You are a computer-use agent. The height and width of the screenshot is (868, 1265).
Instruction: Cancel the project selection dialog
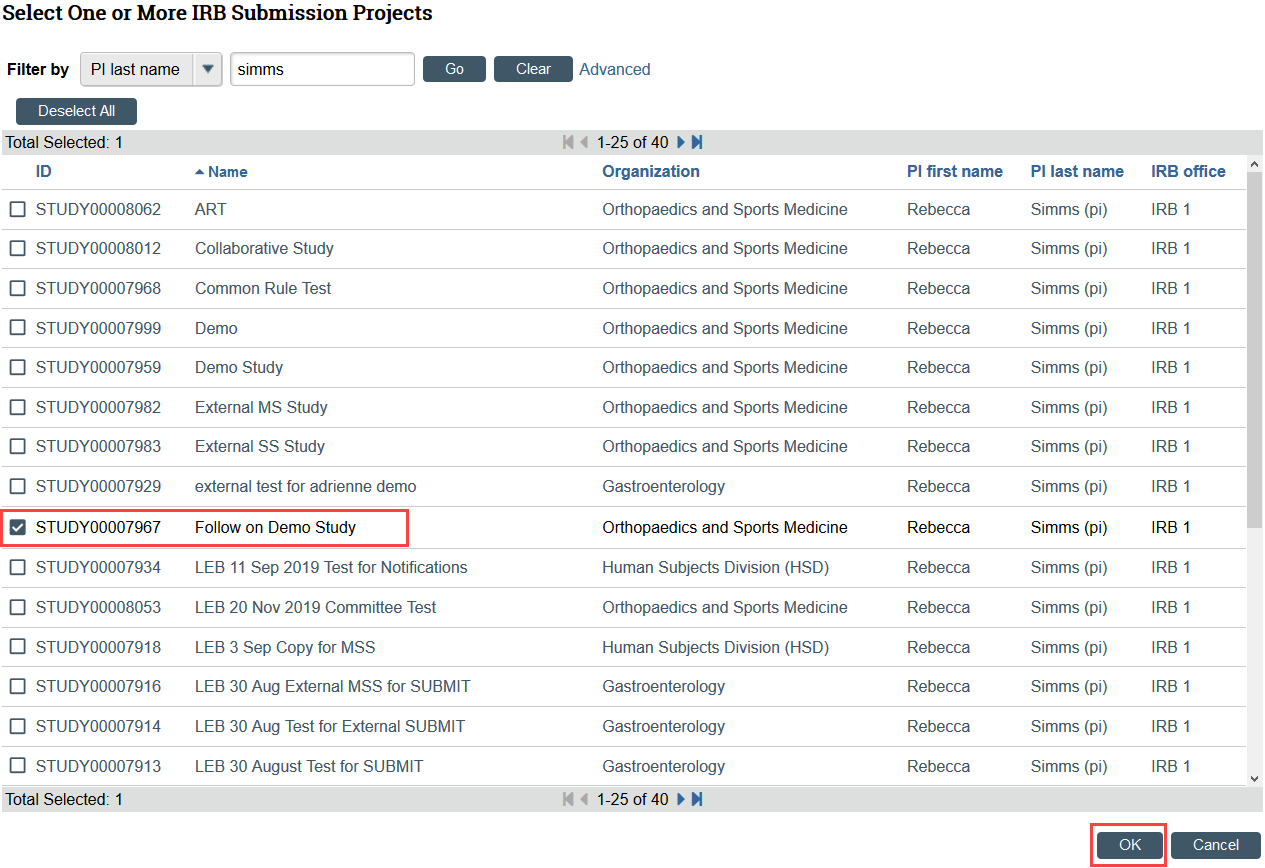tap(1216, 845)
